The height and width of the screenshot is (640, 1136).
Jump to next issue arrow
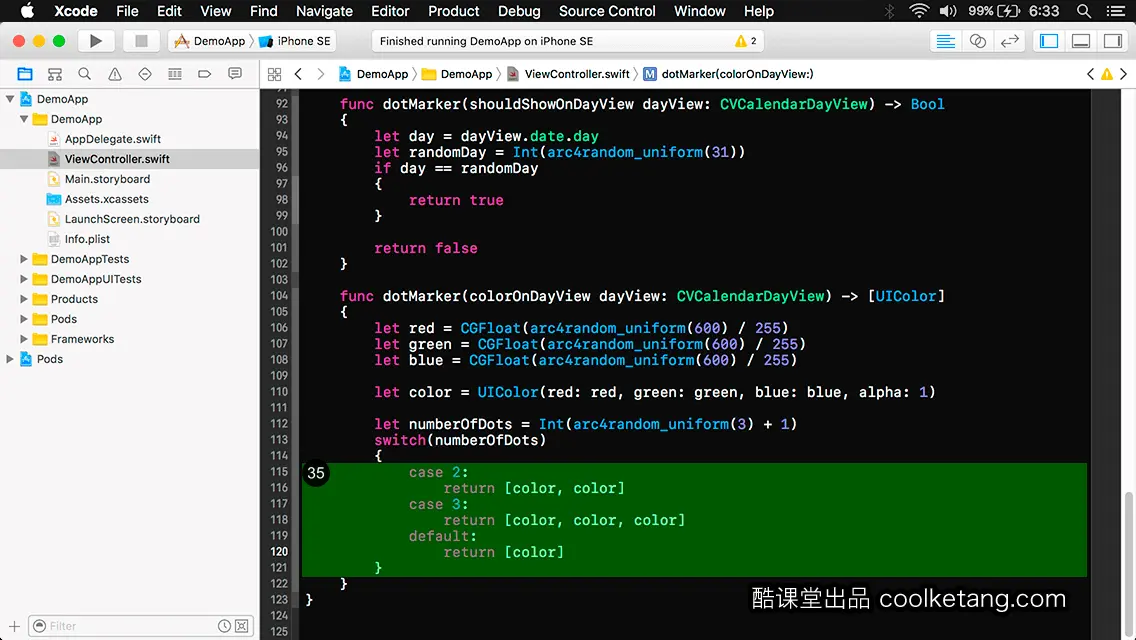(1124, 74)
